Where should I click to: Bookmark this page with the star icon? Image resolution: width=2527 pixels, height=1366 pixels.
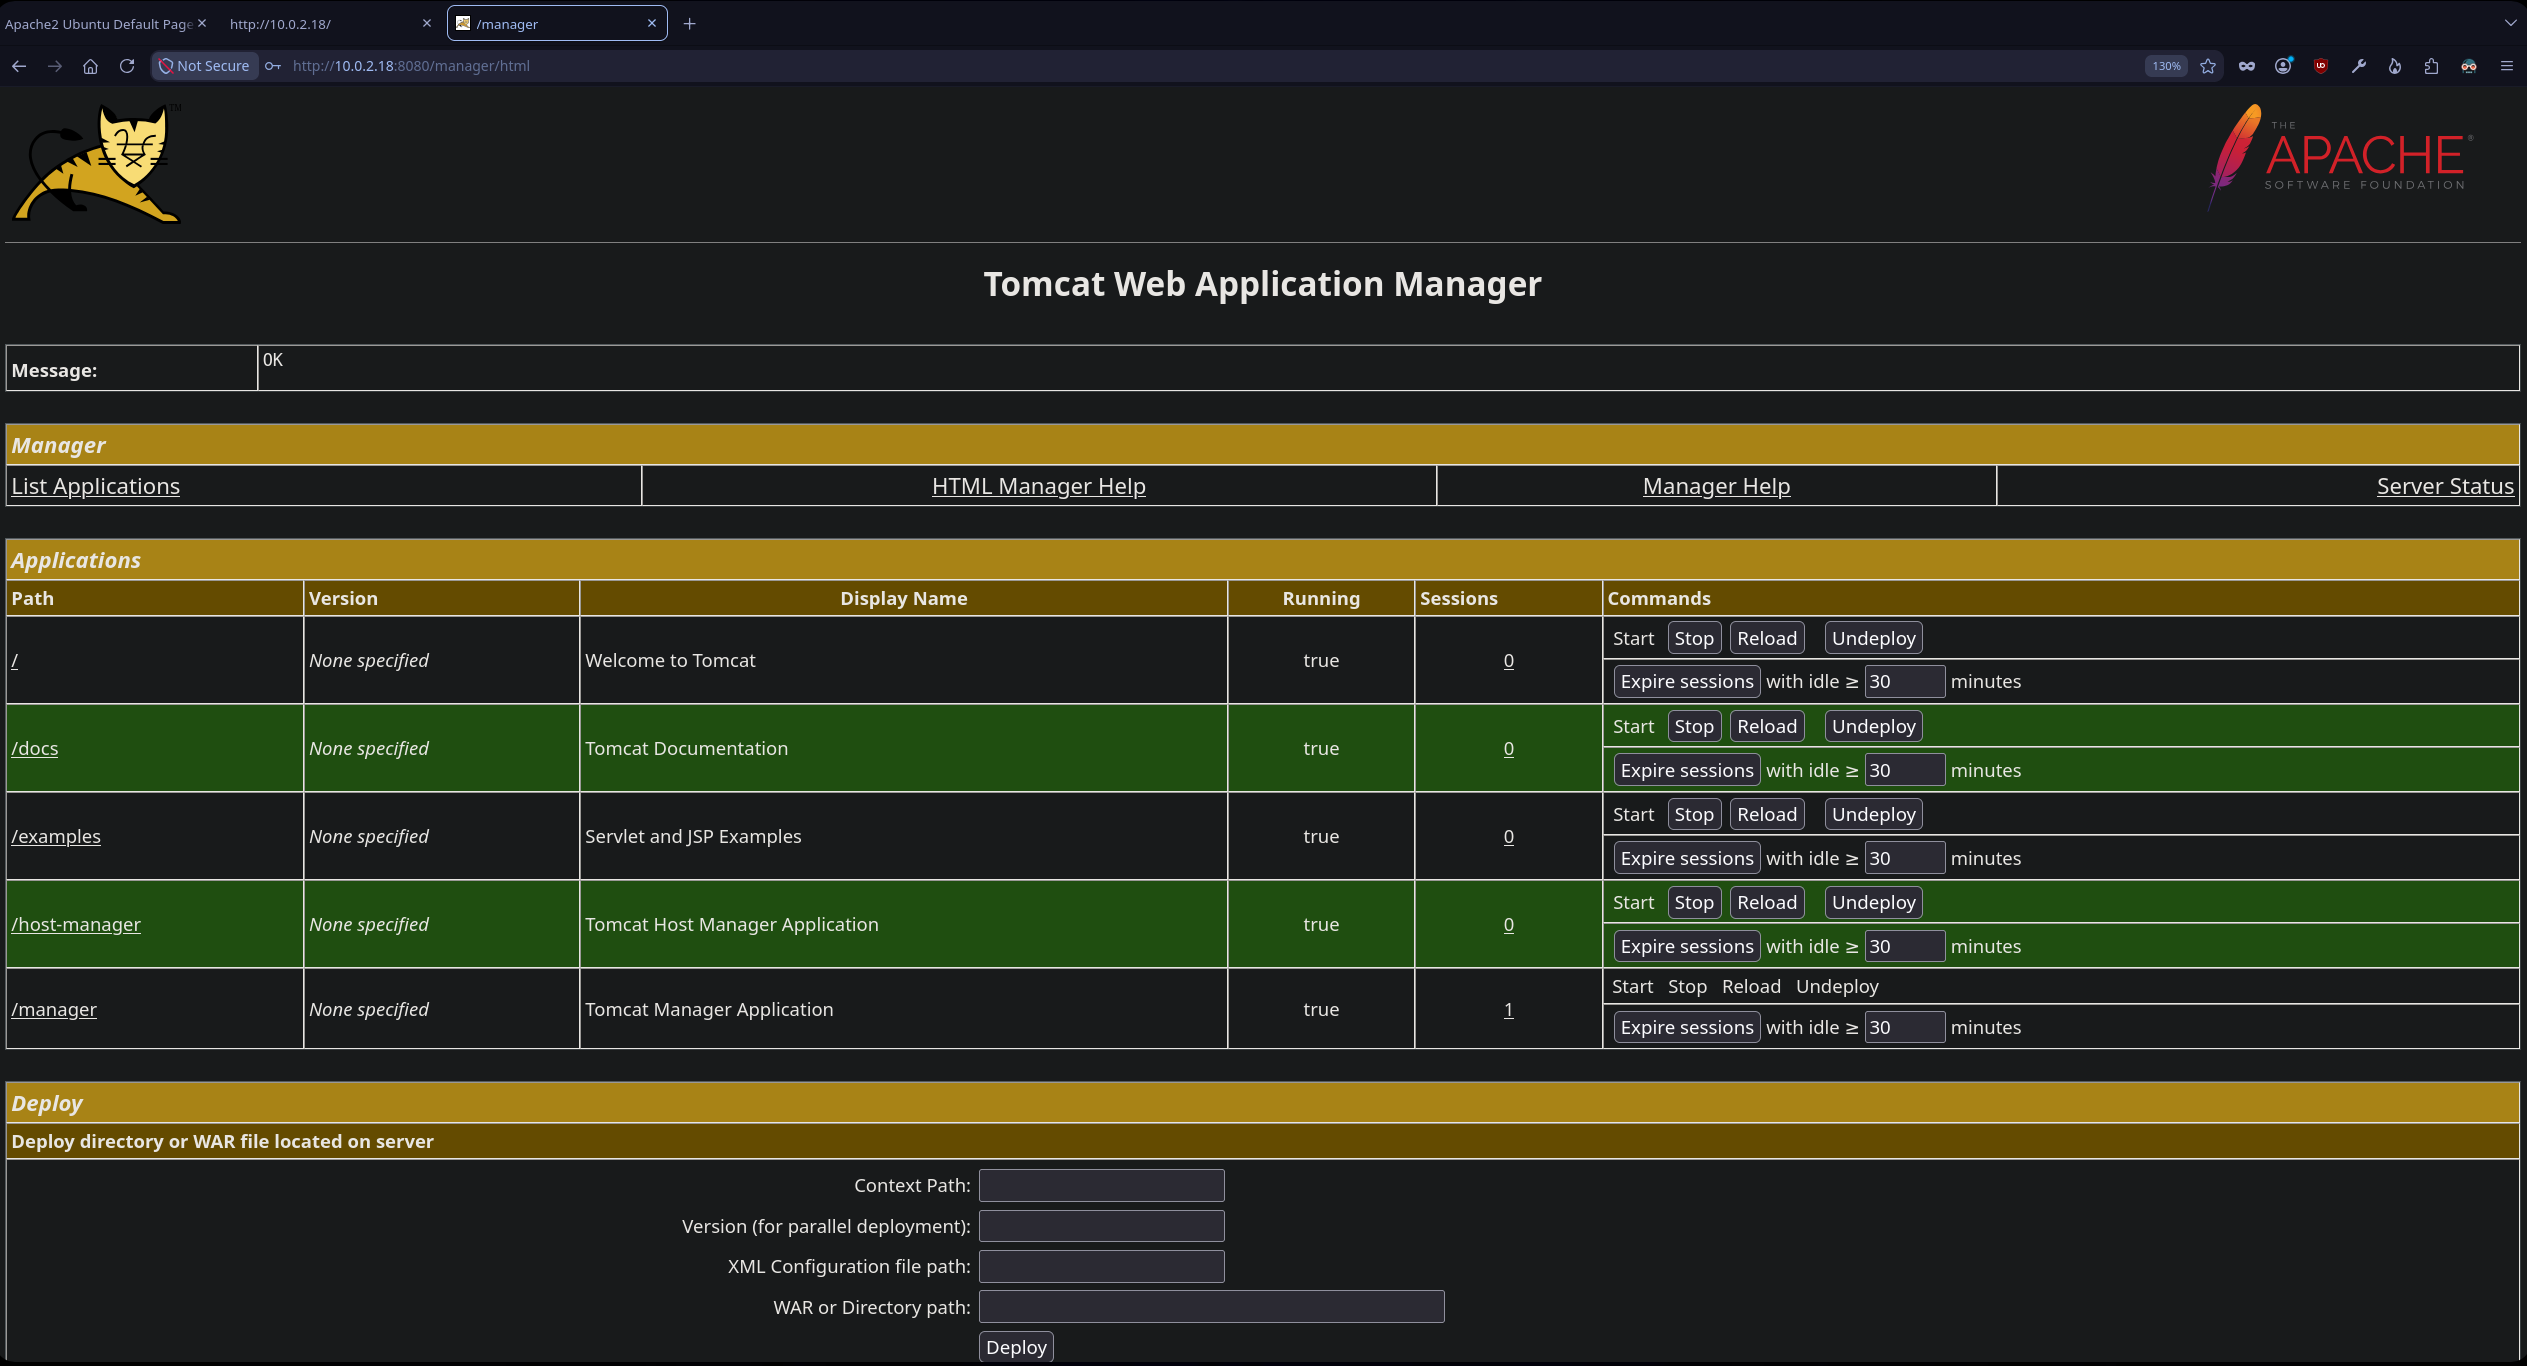click(x=2208, y=66)
